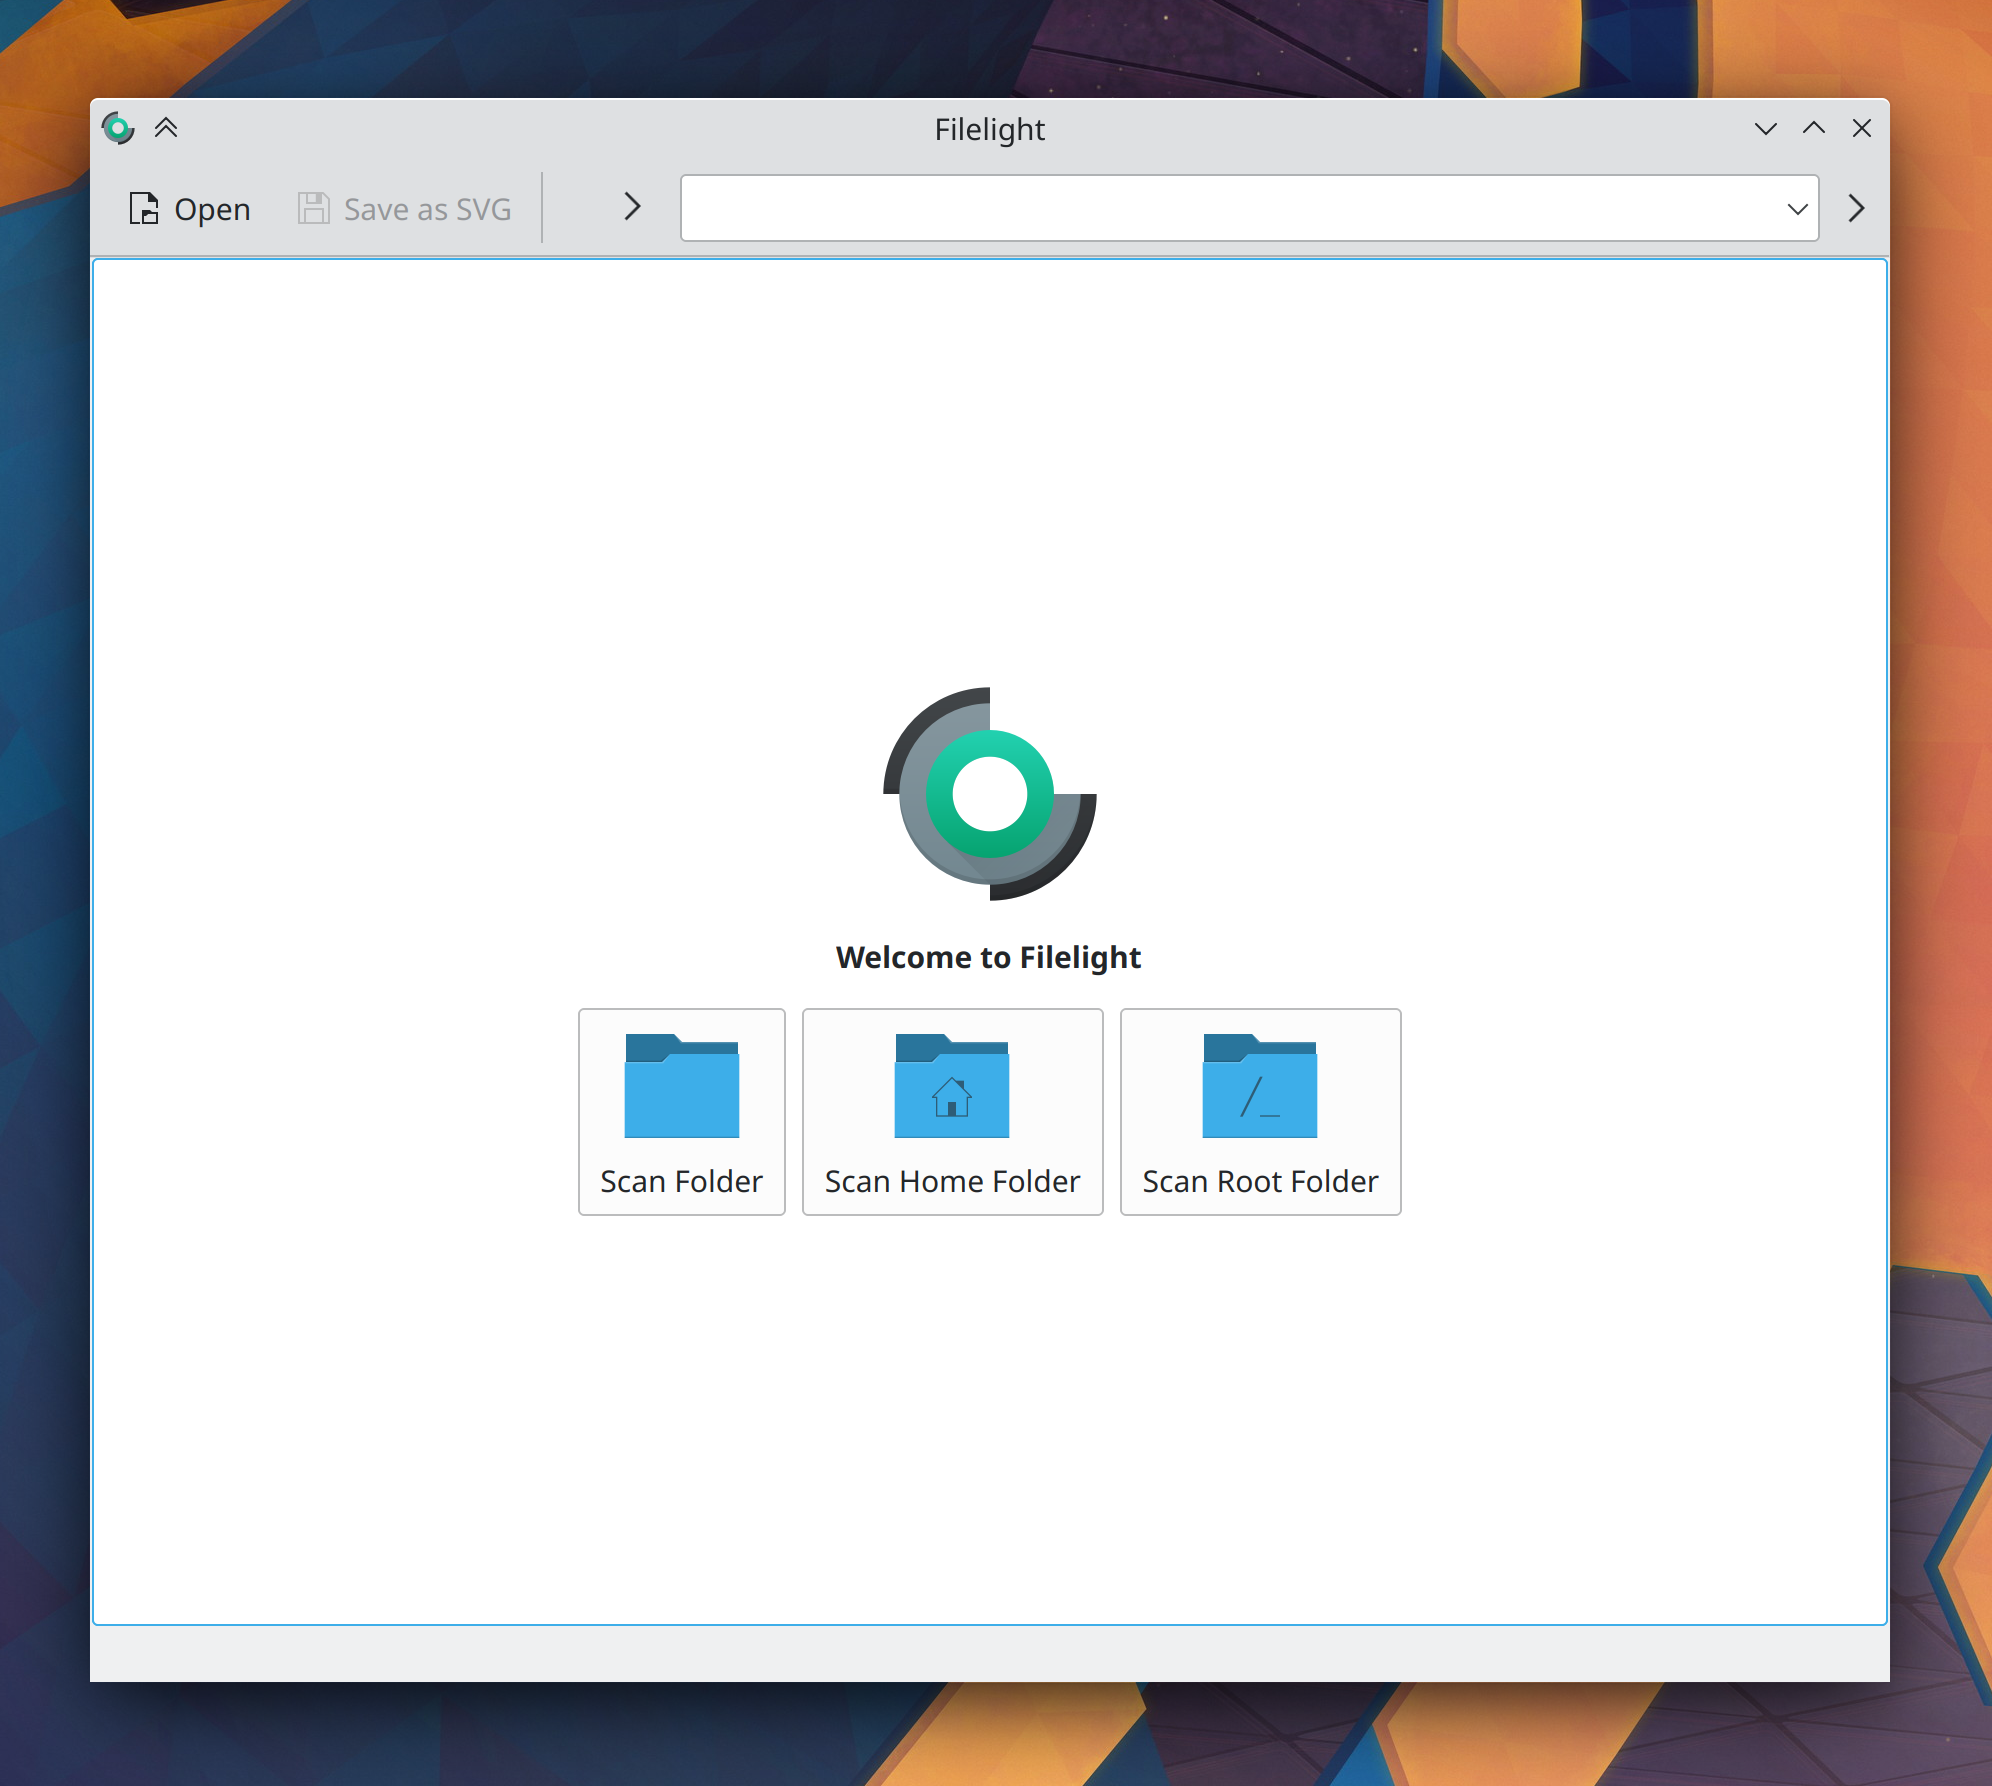Expand the far-right toolbar overflow chevron
This screenshot has width=1992, height=1786.
pos(1856,208)
